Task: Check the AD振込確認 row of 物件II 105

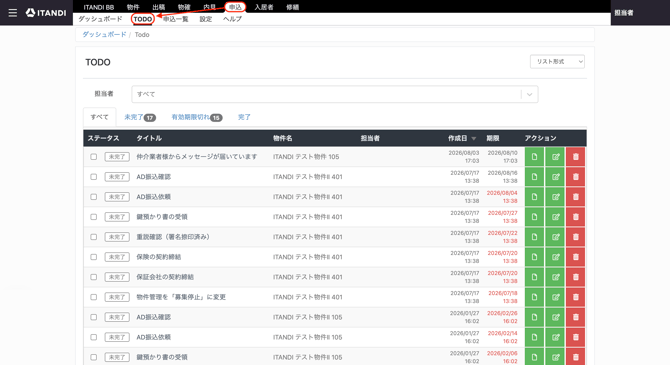Action: pos(94,318)
